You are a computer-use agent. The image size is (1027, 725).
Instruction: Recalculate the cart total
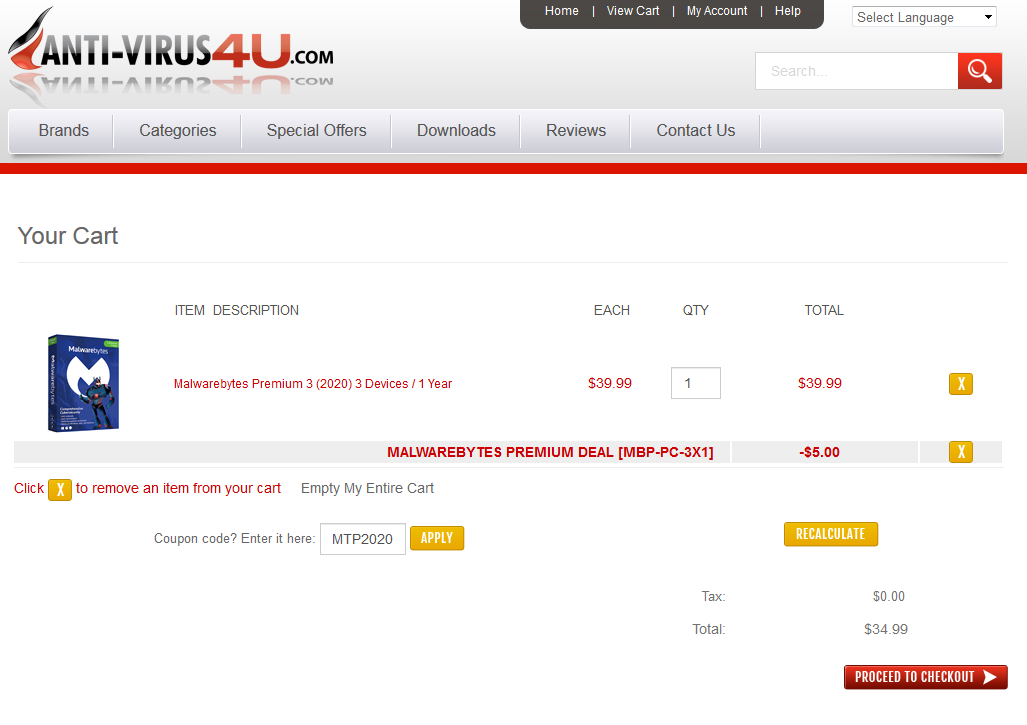coord(831,534)
